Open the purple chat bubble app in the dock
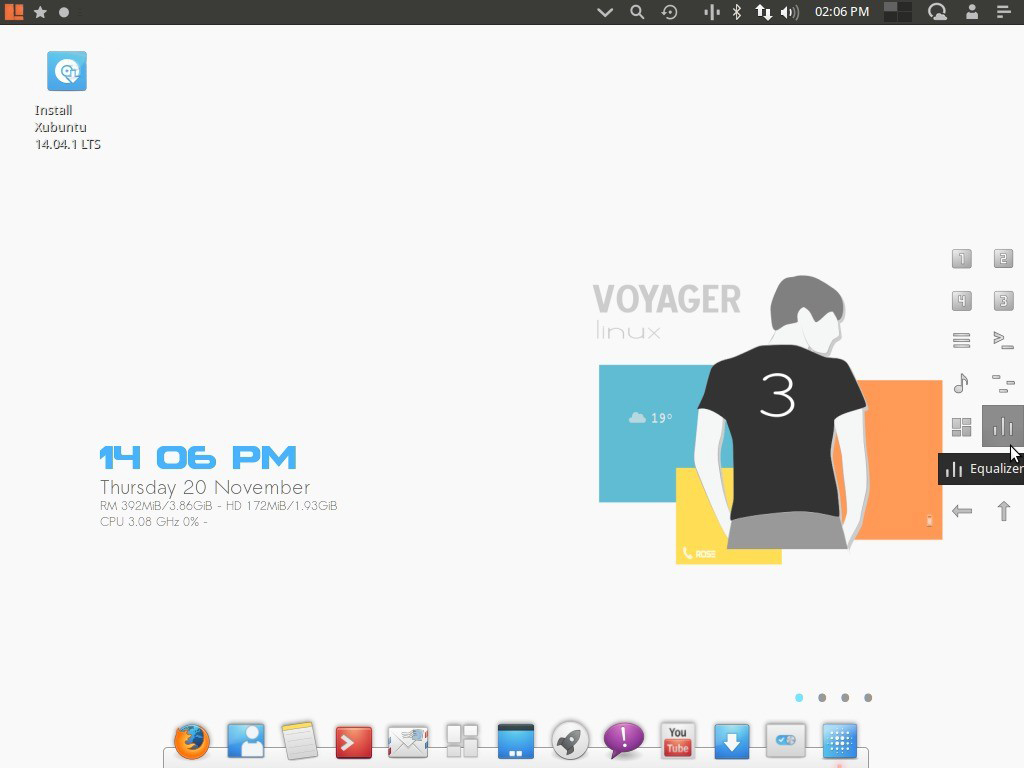Image resolution: width=1024 pixels, height=768 pixels. click(x=624, y=740)
